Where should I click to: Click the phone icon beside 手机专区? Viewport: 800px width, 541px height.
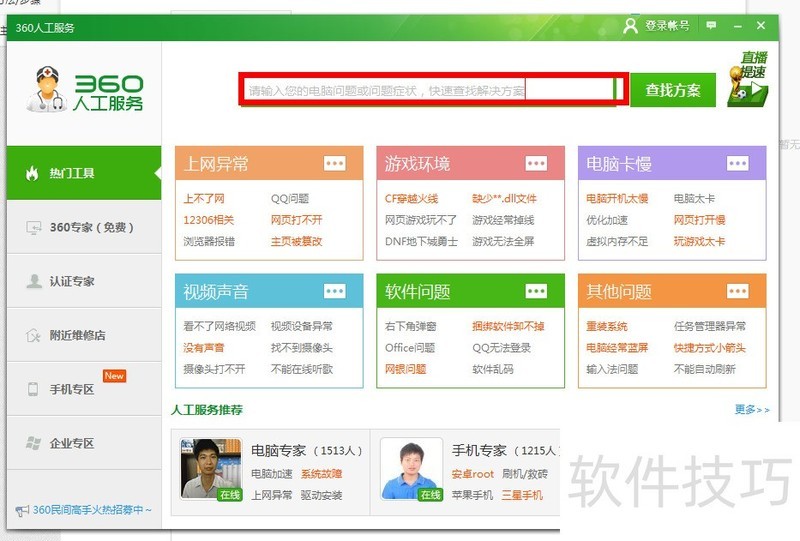pyautogui.click(x=33, y=389)
